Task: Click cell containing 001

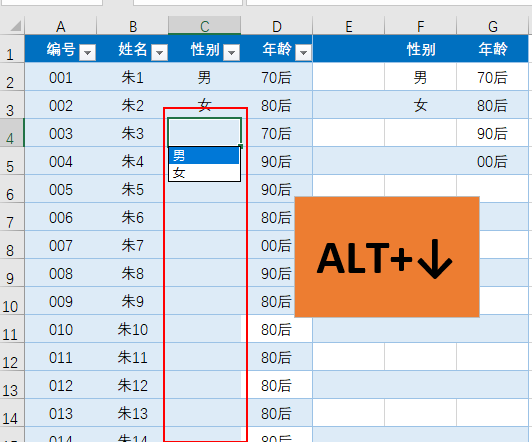Action: pos(61,77)
